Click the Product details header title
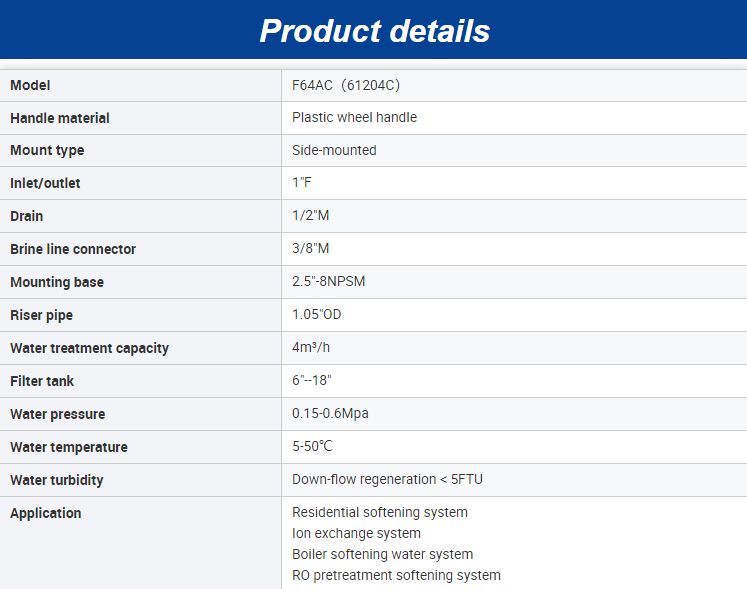747x589 pixels. pyautogui.click(x=374, y=31)
